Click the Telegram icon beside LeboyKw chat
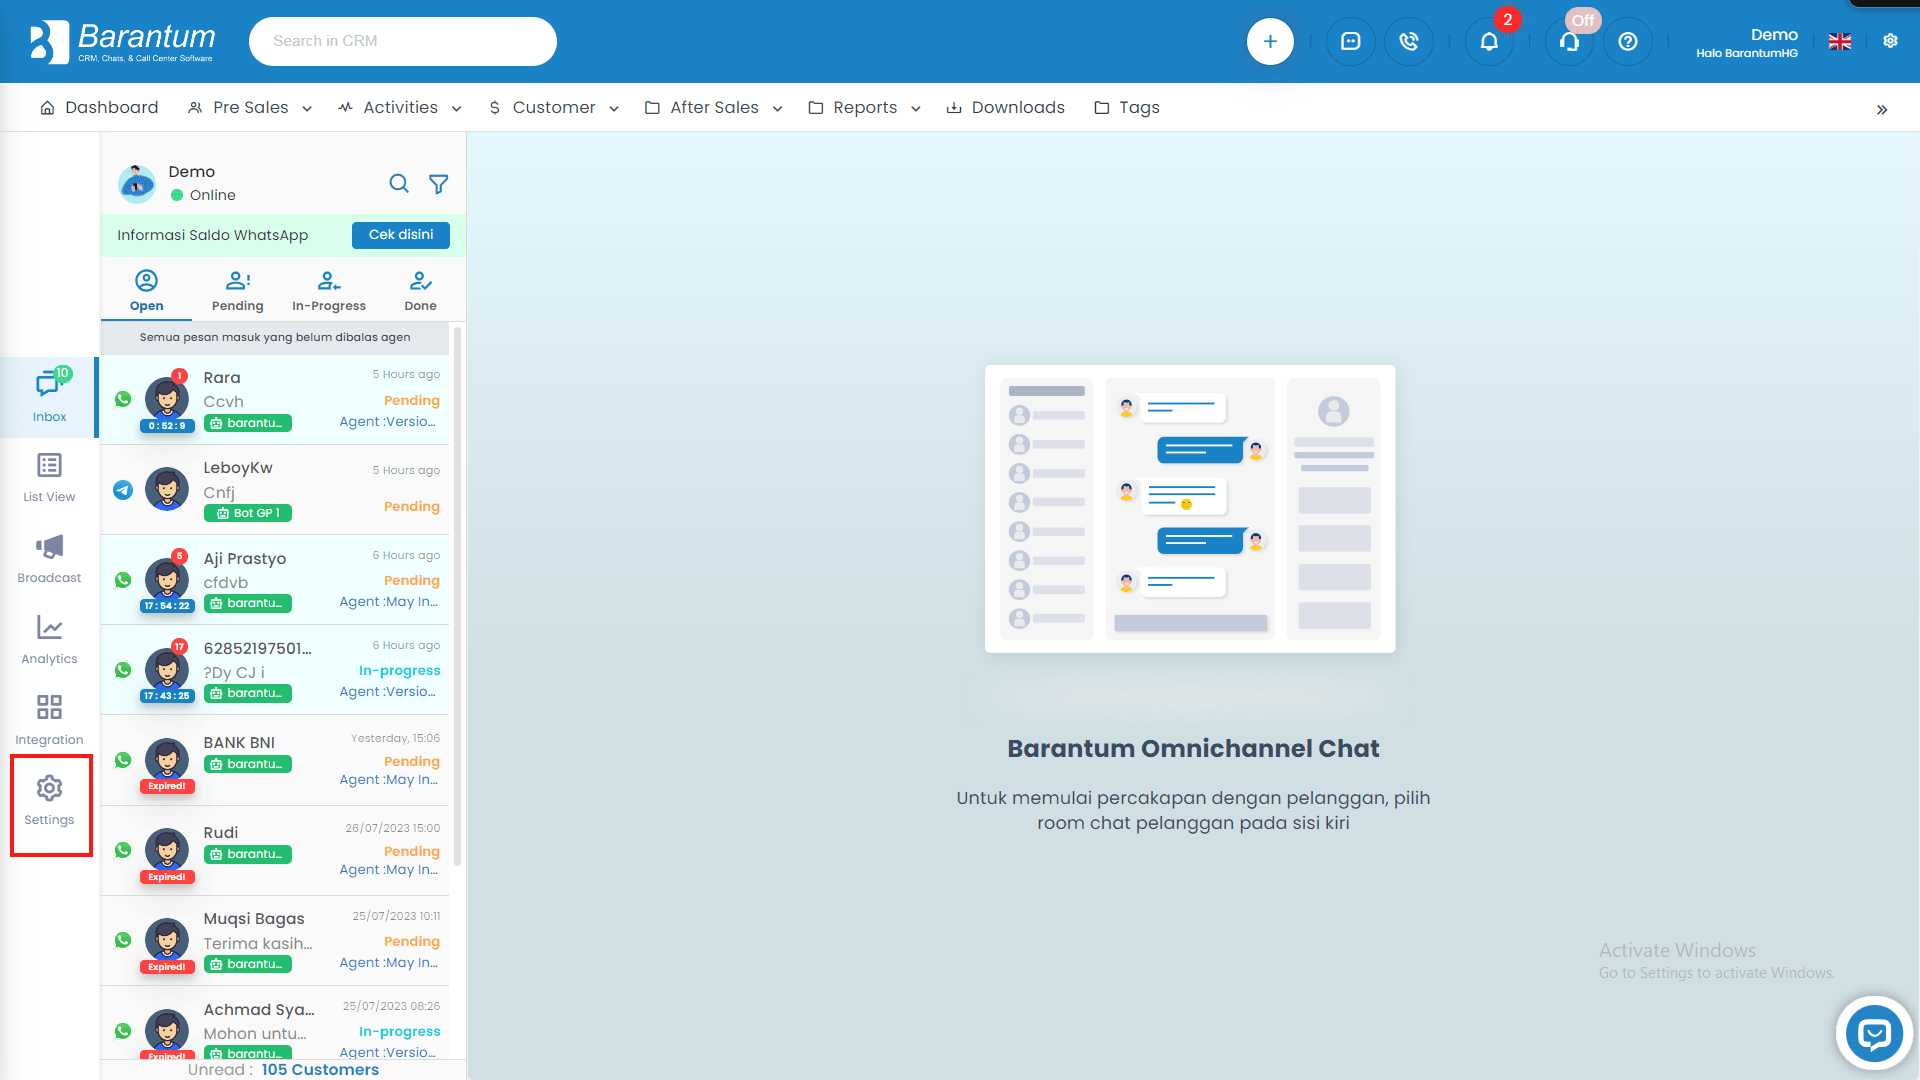The width and height of the screenshot is (1920, 1080). (123, 490)
